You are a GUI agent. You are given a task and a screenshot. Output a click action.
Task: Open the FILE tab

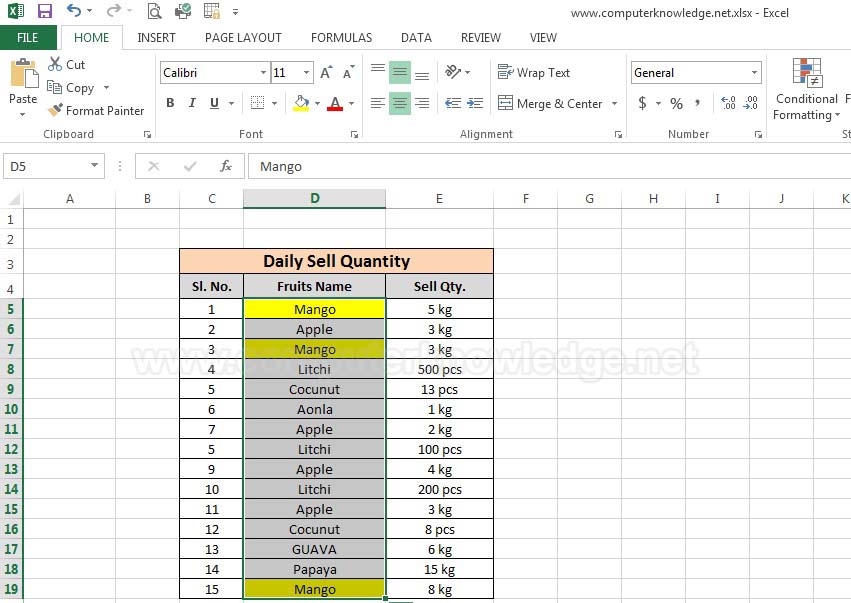[28, 37]
